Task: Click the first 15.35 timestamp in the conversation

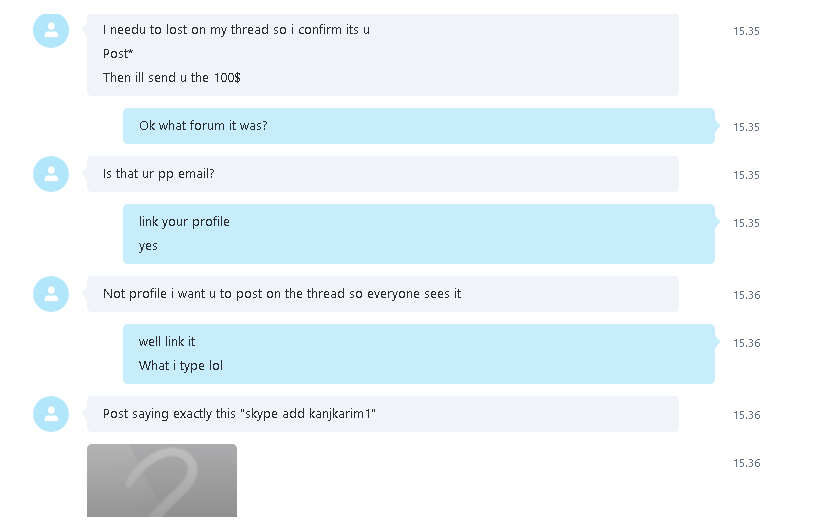Action: (x=746, y=31)
